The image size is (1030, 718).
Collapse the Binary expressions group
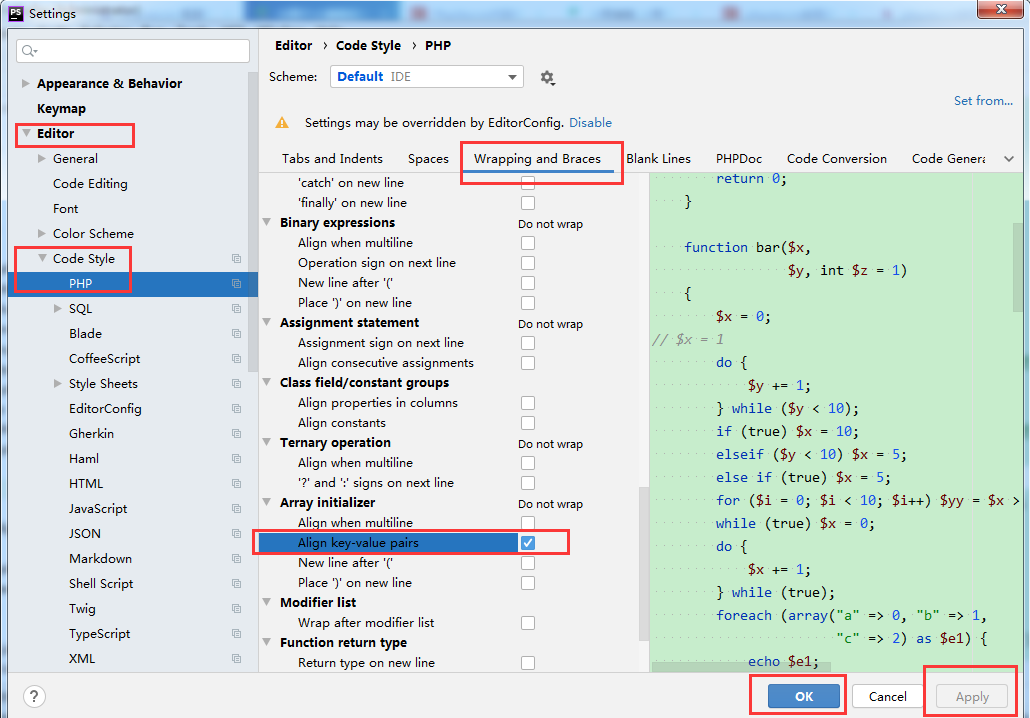[267, 222]
